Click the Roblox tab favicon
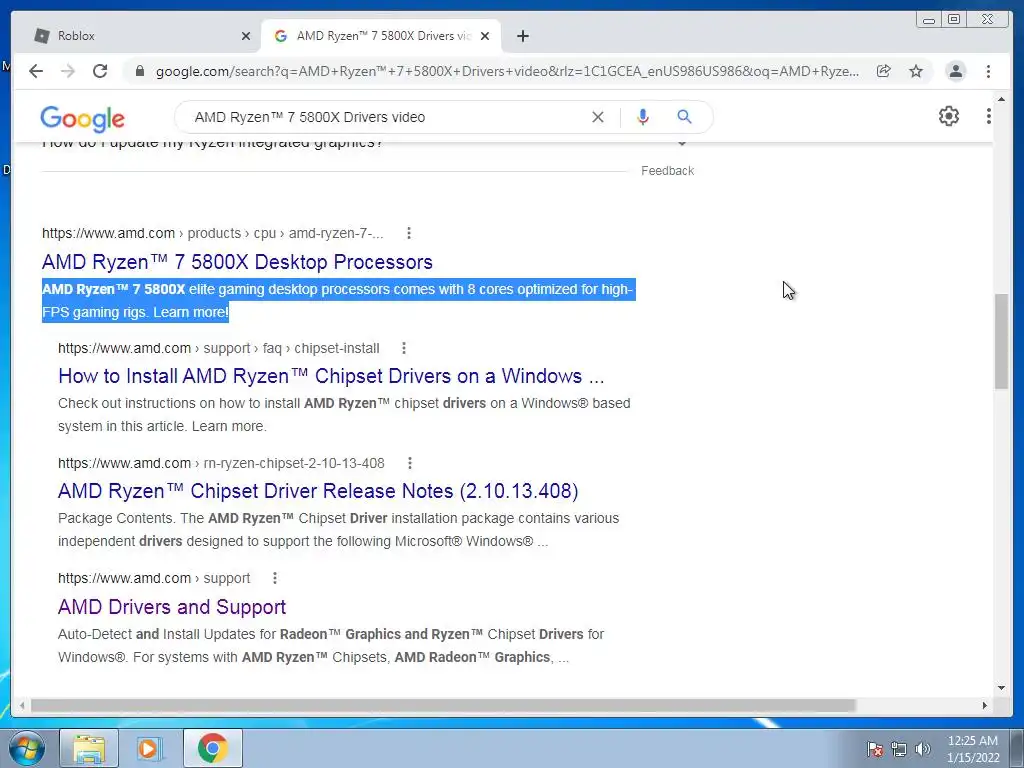This screenshot has height=768, width=1024. 42,36
